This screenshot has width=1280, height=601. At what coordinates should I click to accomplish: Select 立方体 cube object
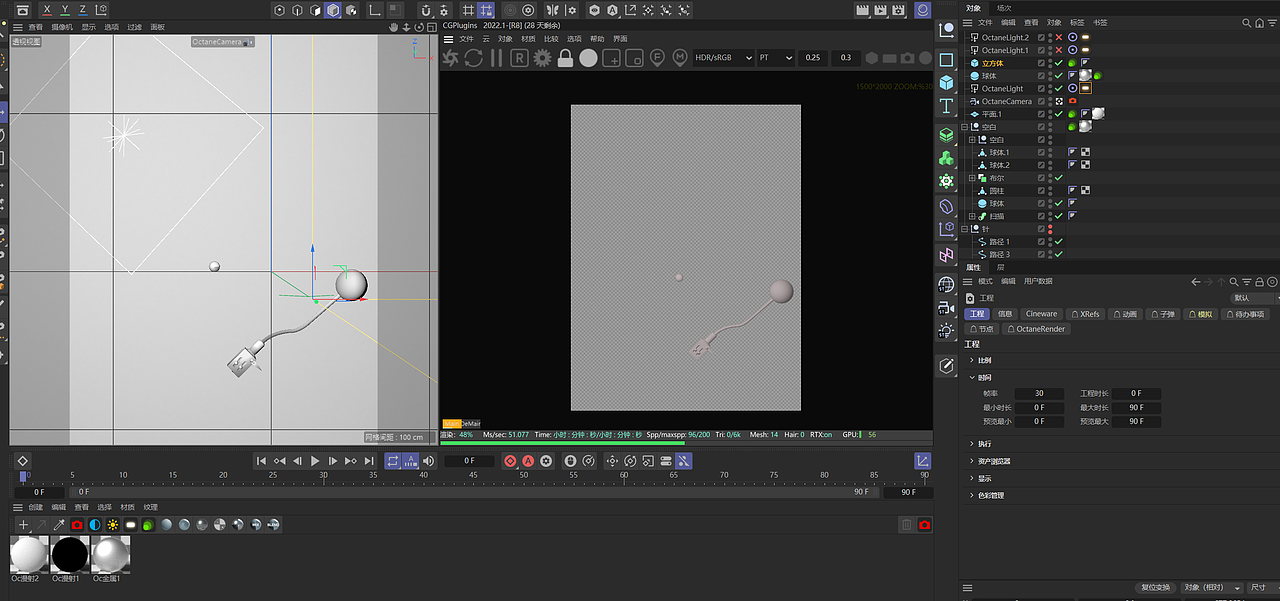[x=992, y=63]
